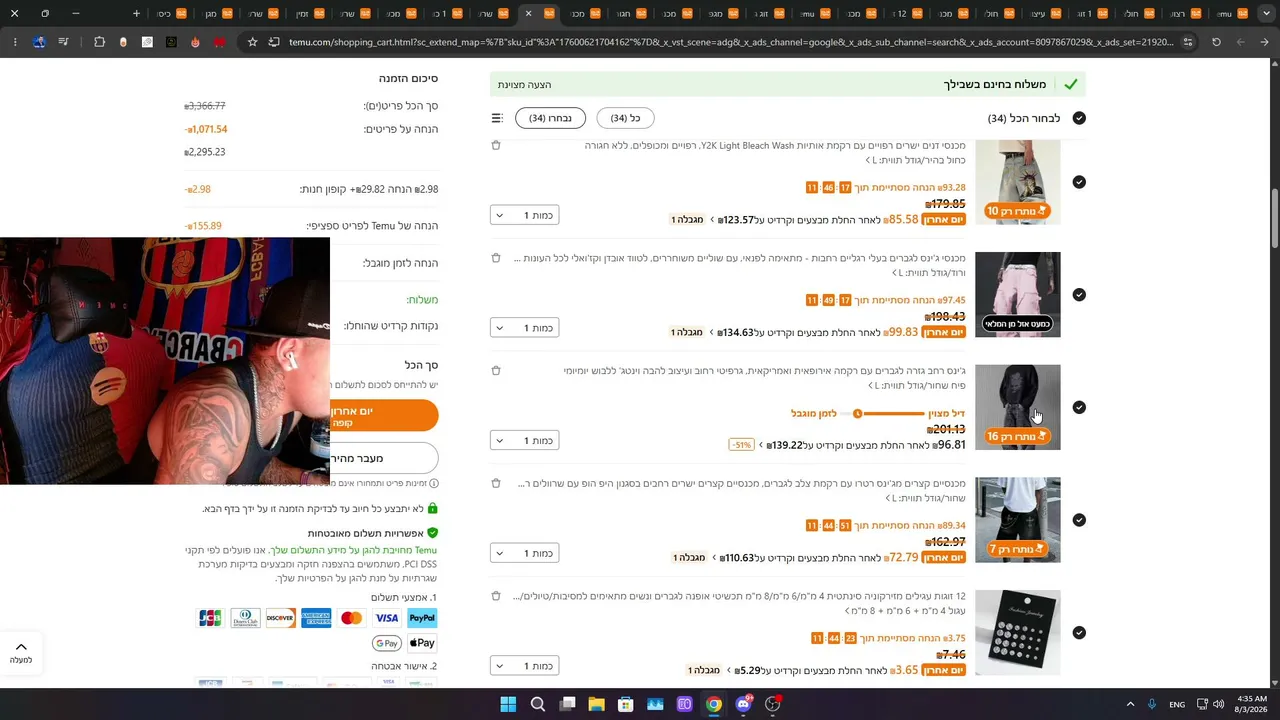Screen dimensions: 1280x720
Task: Open the cart list view options icon
Action: (497, 118)
